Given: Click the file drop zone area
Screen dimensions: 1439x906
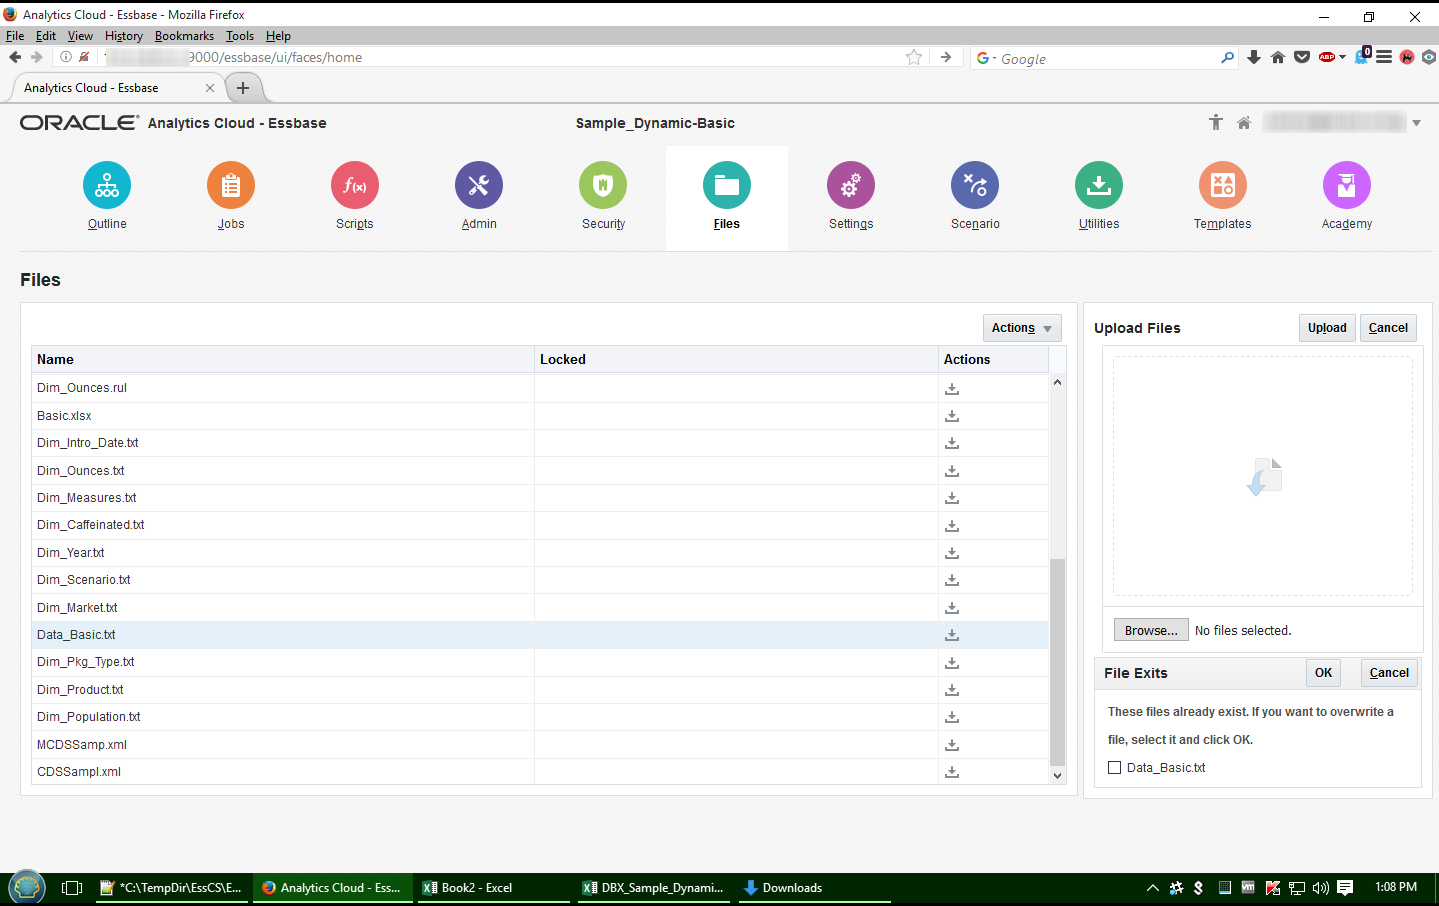Looking at the screenshot, I should (1263, 476).
